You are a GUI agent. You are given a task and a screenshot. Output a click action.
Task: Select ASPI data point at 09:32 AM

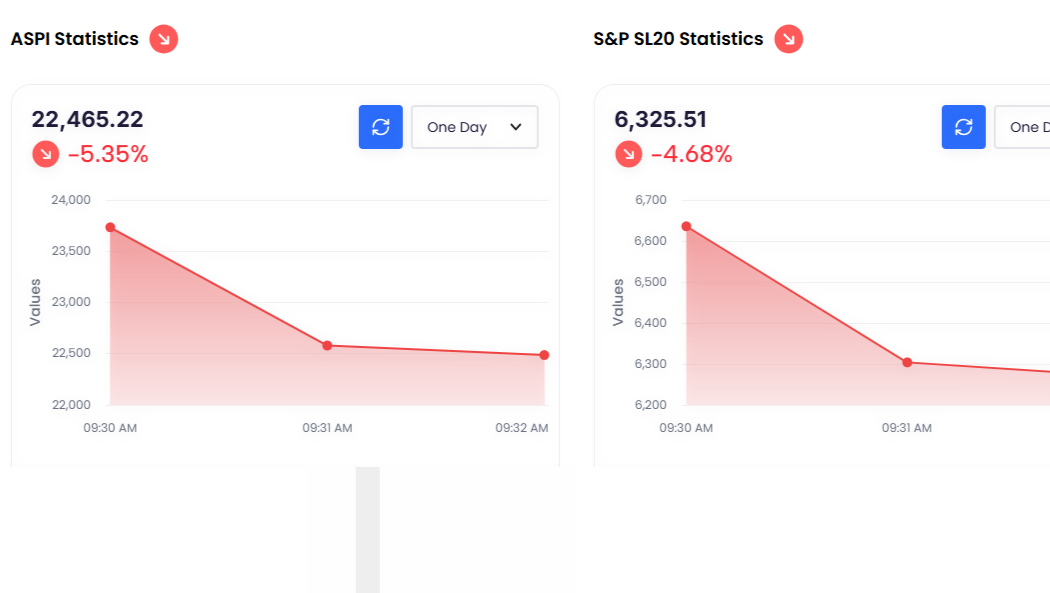tap(544, 355)
